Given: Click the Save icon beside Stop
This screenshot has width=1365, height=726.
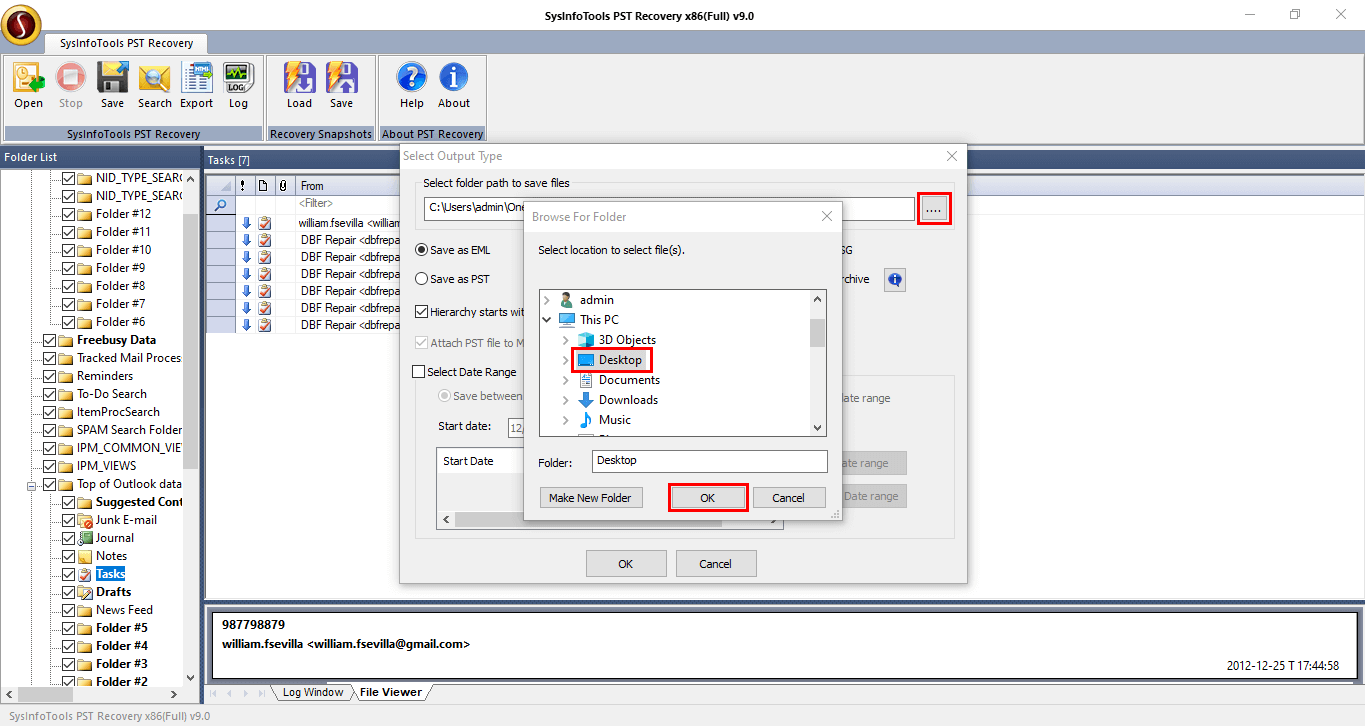Looking at the screenshot, I should tap(112, 86).
